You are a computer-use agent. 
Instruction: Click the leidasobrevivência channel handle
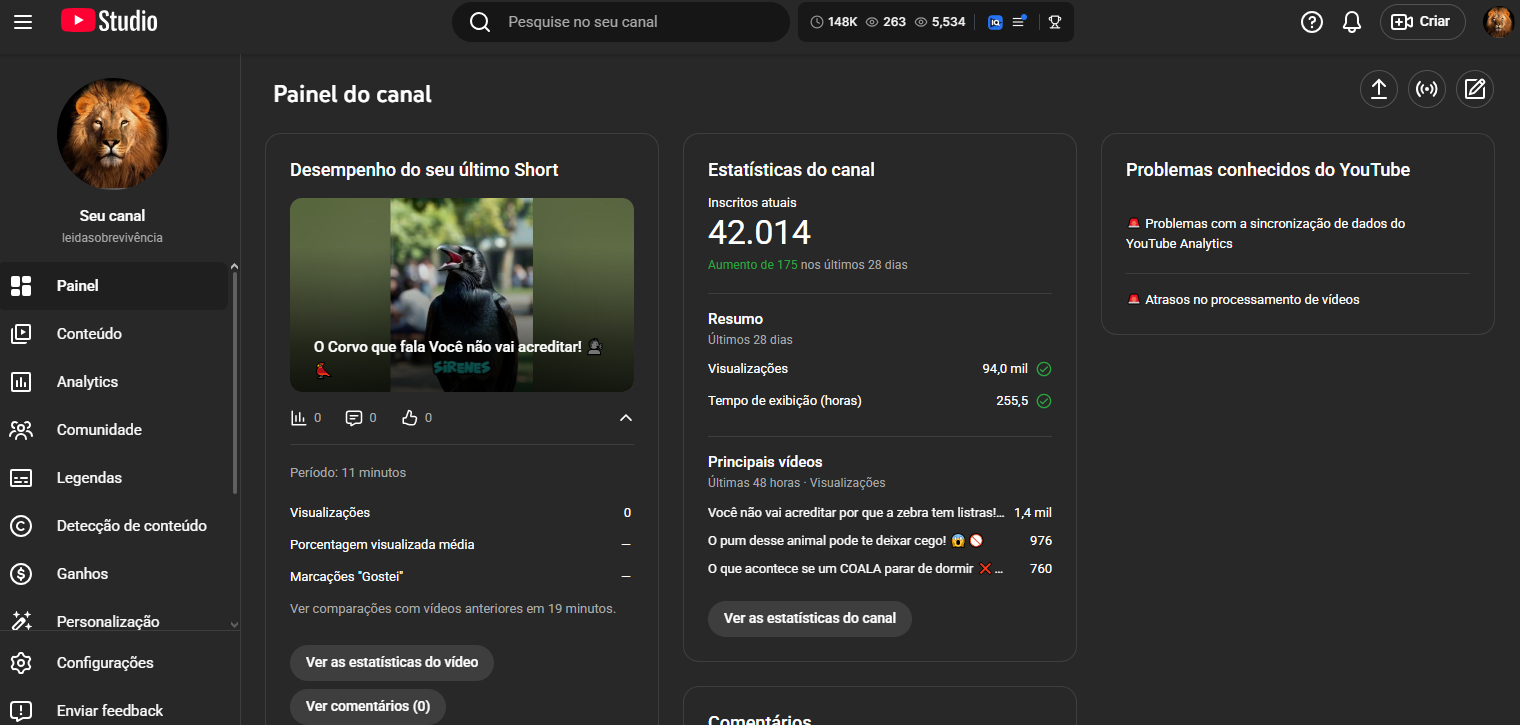click(x=112, y=238)
